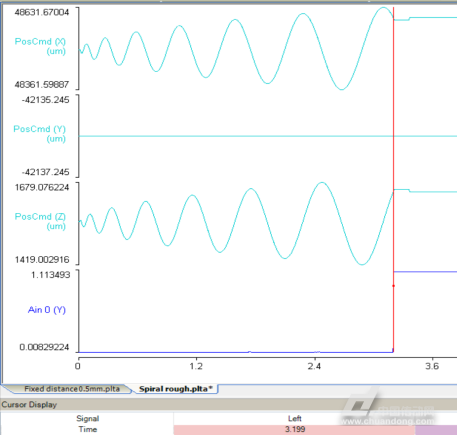This screenshot has width=457, height=436.
Task: Select the Ain 0 (Y) signal label
Action: click(x=47, y=310)
